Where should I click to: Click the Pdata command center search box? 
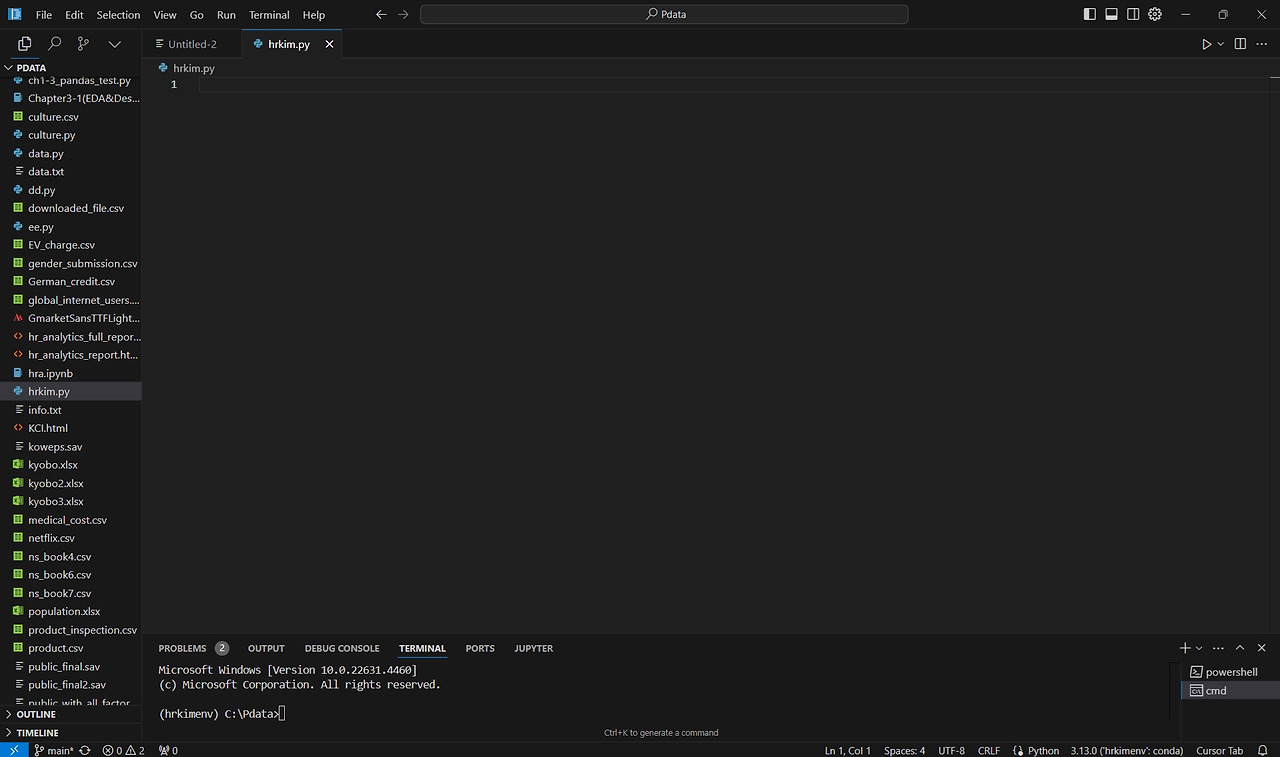(664, 15)
